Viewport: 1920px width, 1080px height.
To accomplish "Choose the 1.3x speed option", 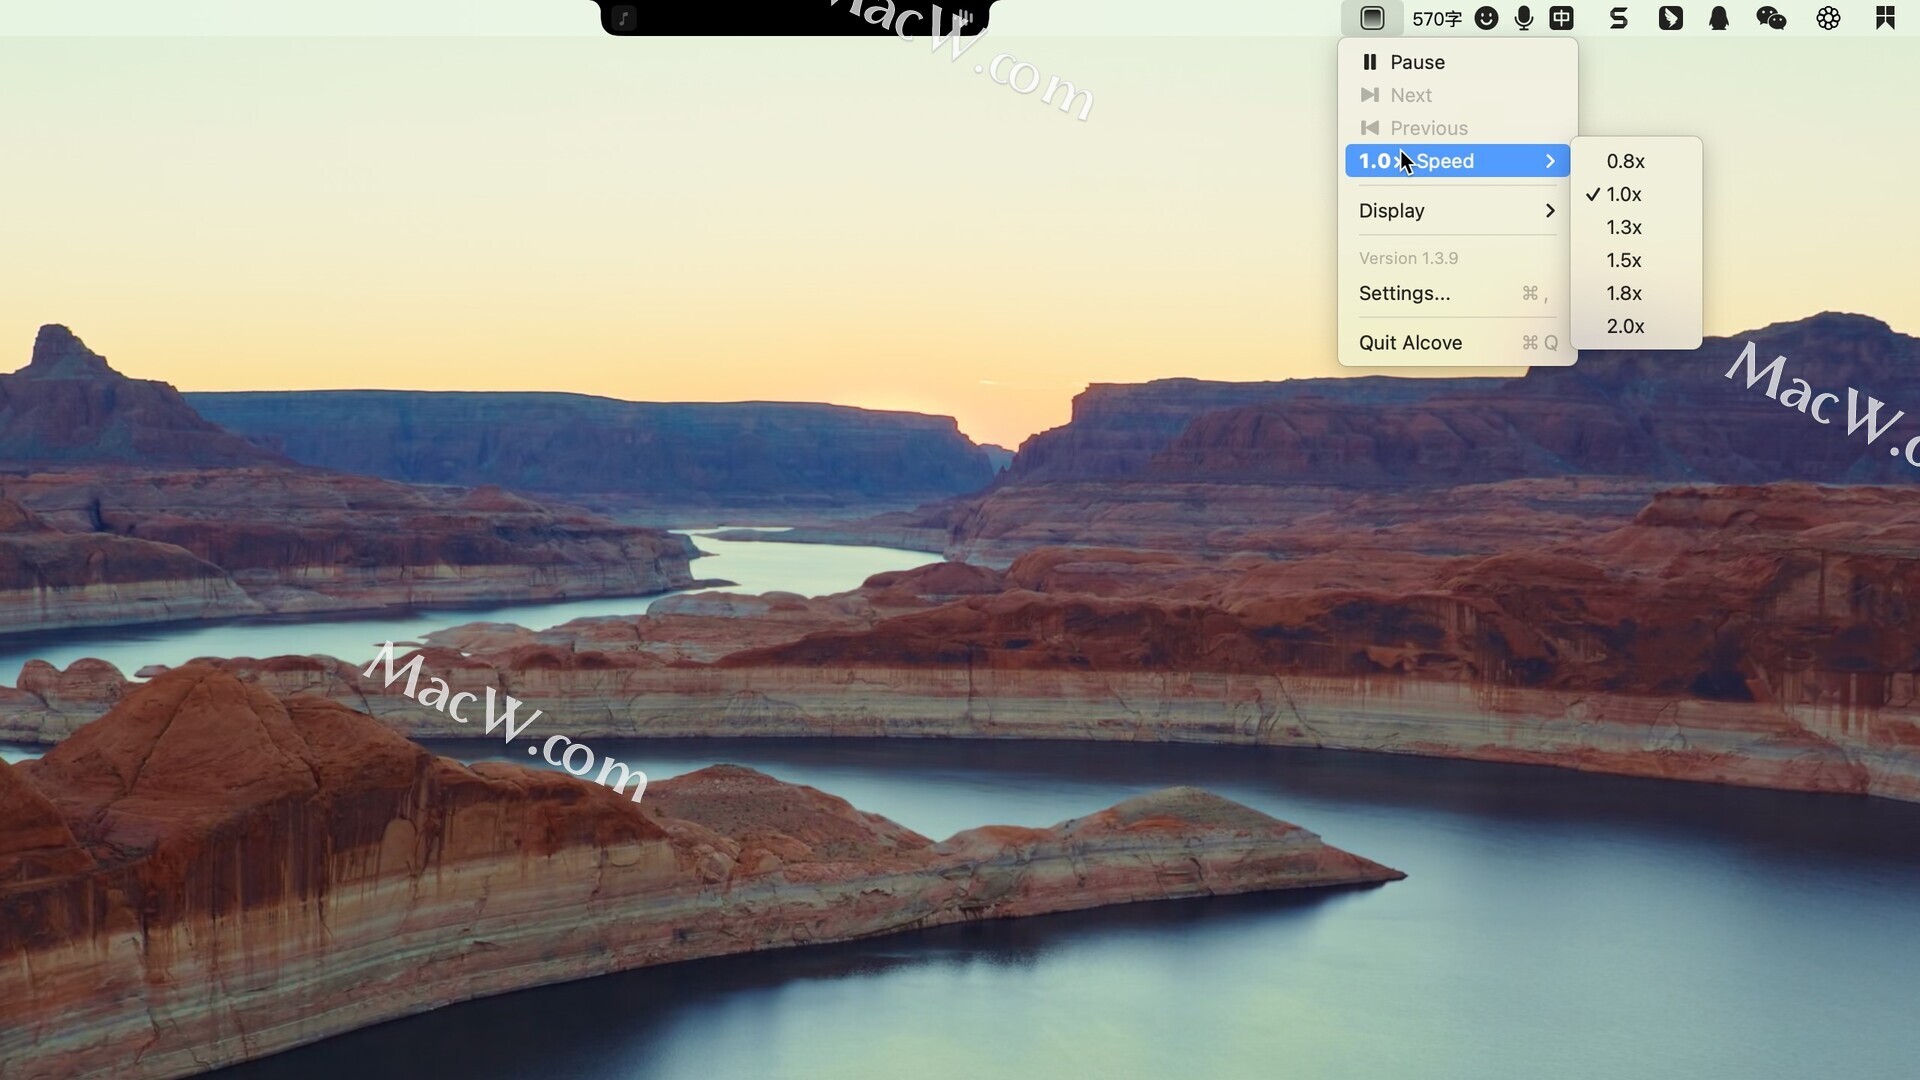I will click(x=1624, y=227).
